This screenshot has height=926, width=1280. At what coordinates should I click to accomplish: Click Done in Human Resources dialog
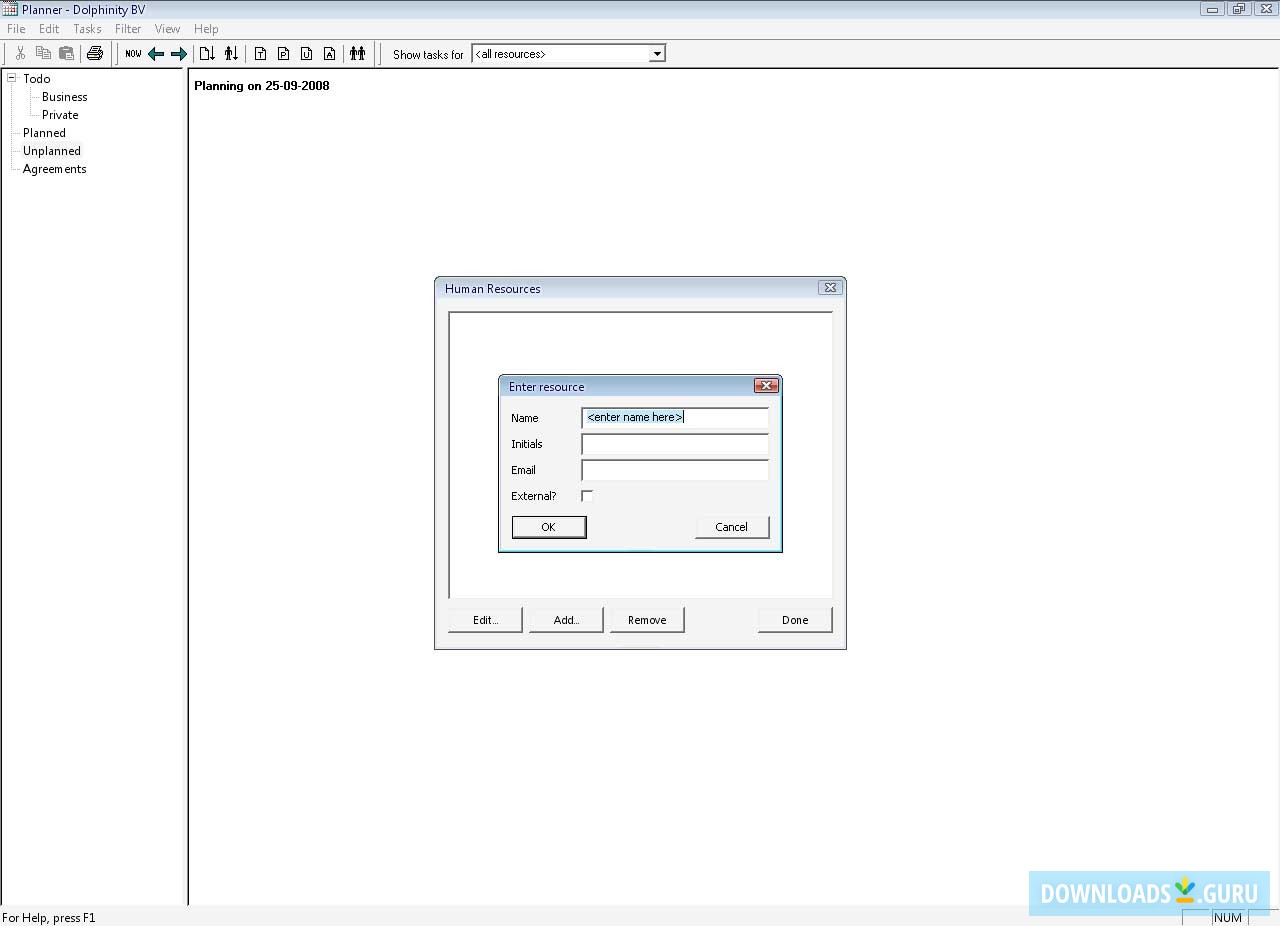(x=795, y=620)
